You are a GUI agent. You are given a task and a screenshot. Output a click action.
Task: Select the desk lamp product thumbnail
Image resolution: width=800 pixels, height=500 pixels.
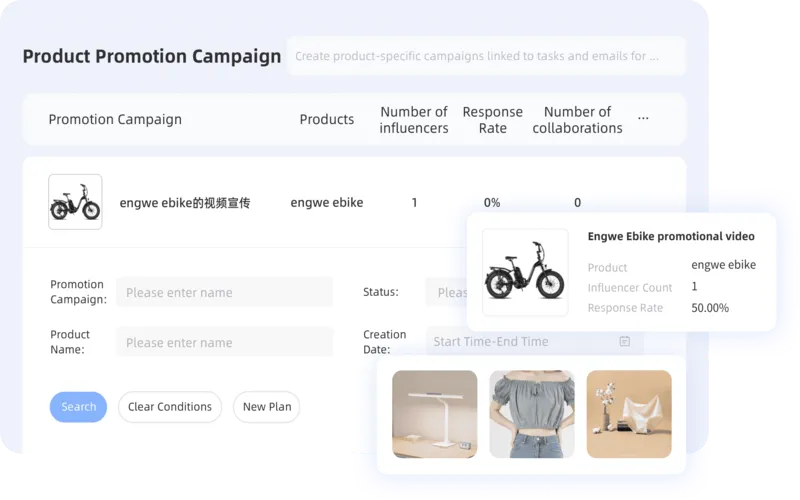(435, 414)
